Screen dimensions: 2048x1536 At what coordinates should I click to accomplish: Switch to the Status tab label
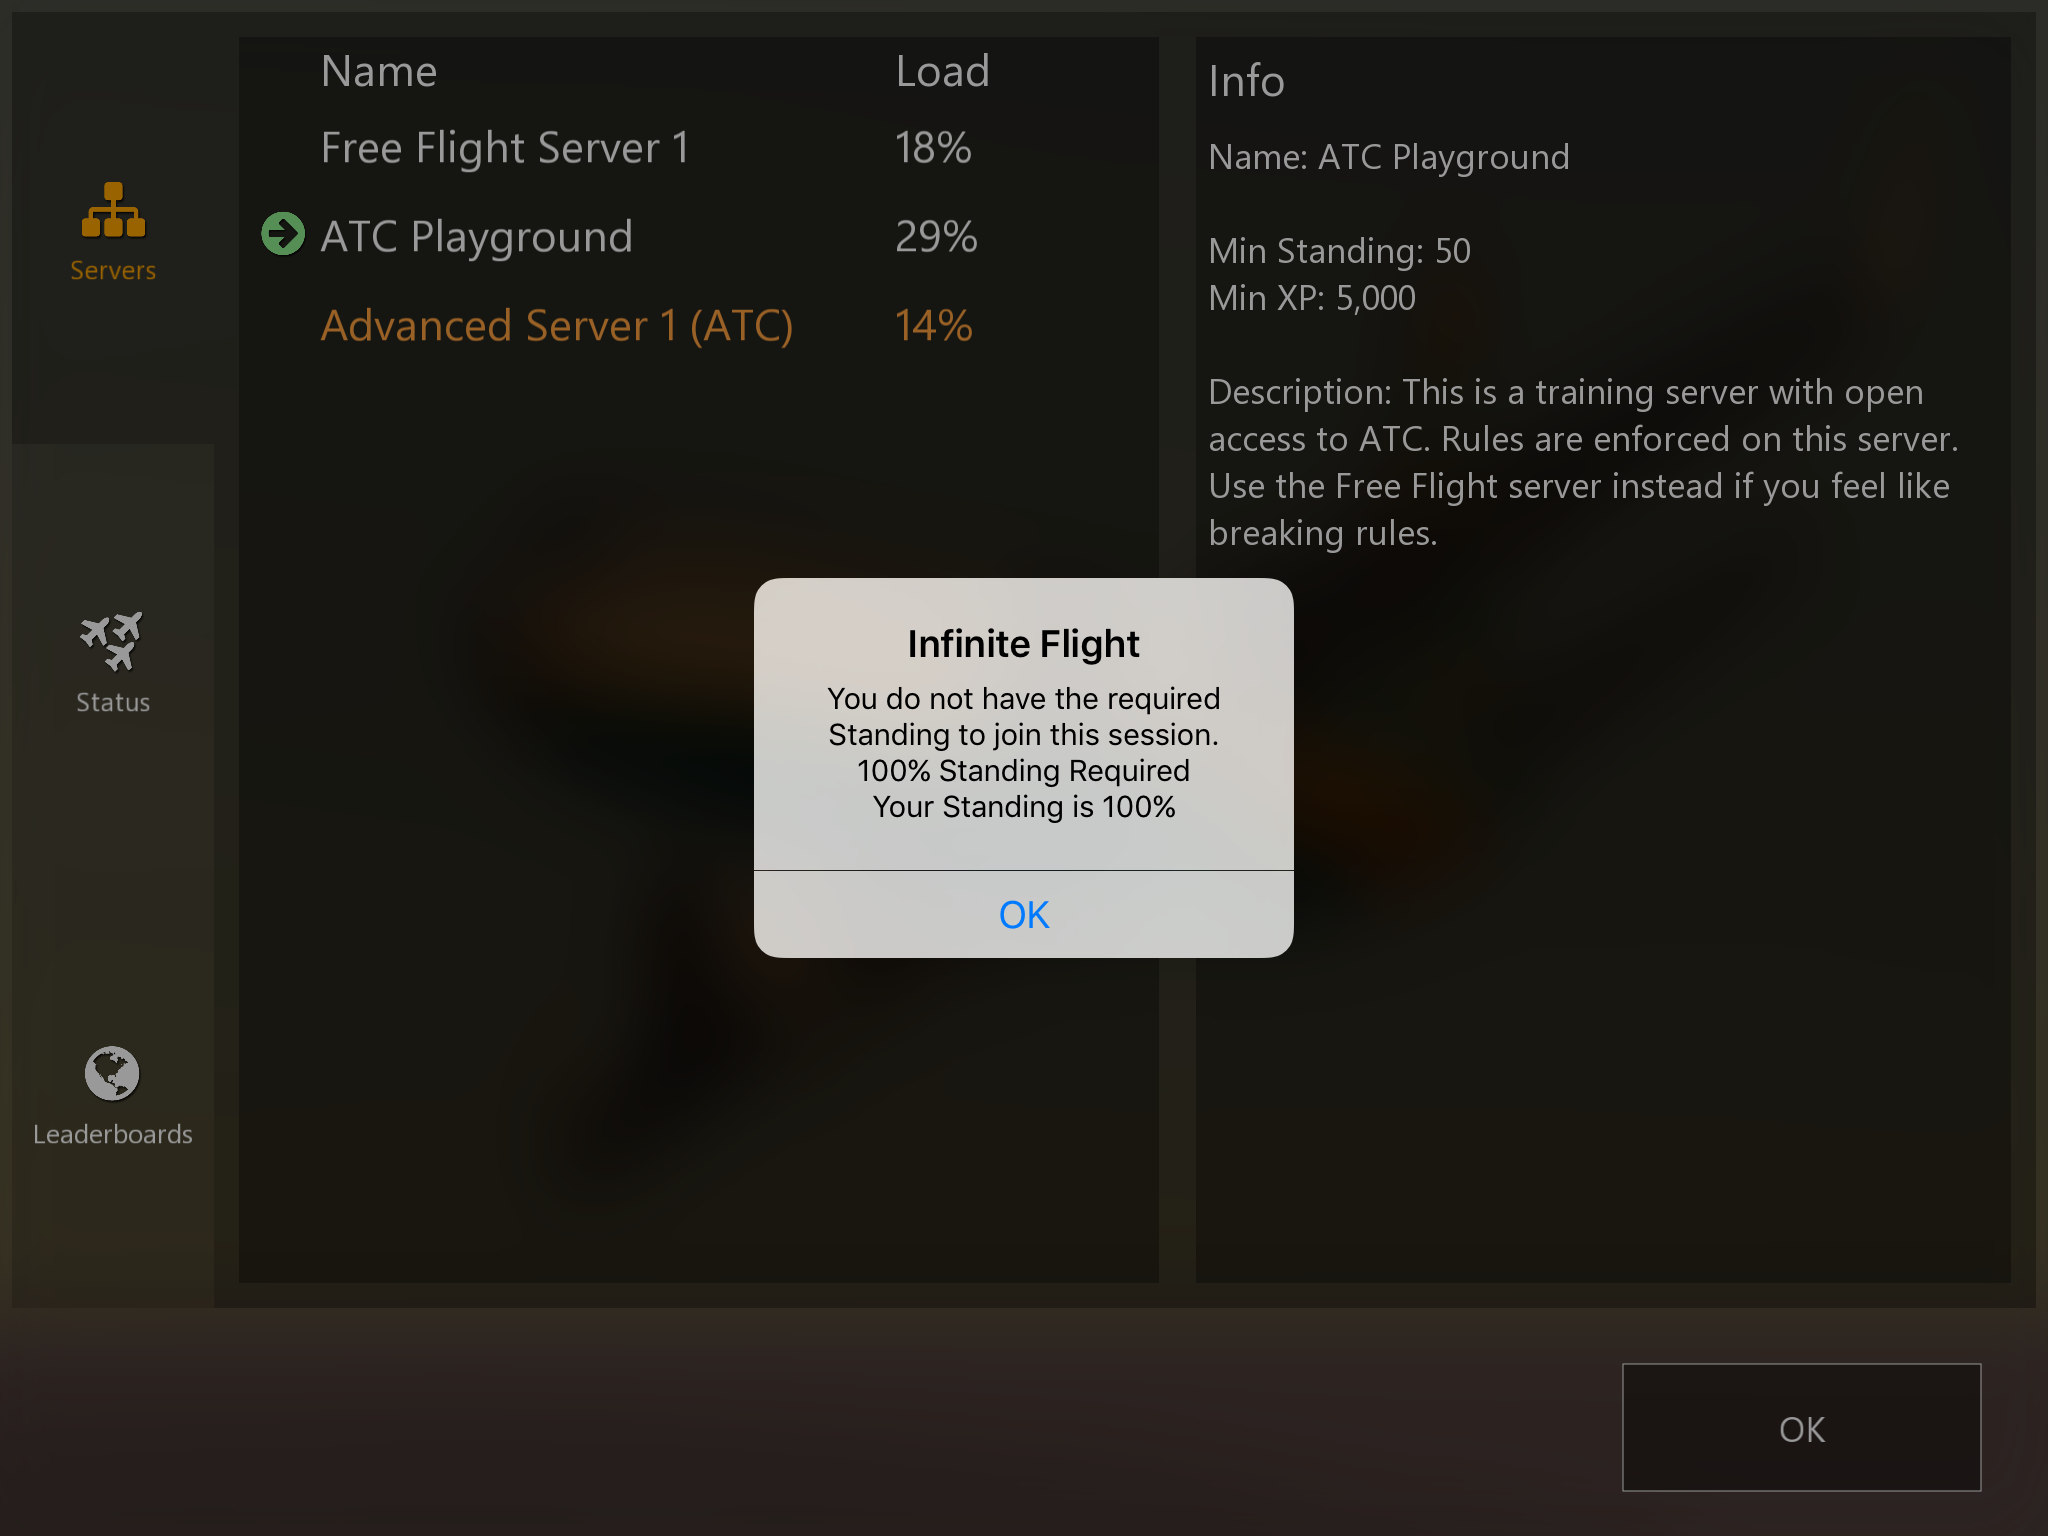coord(113,702)
